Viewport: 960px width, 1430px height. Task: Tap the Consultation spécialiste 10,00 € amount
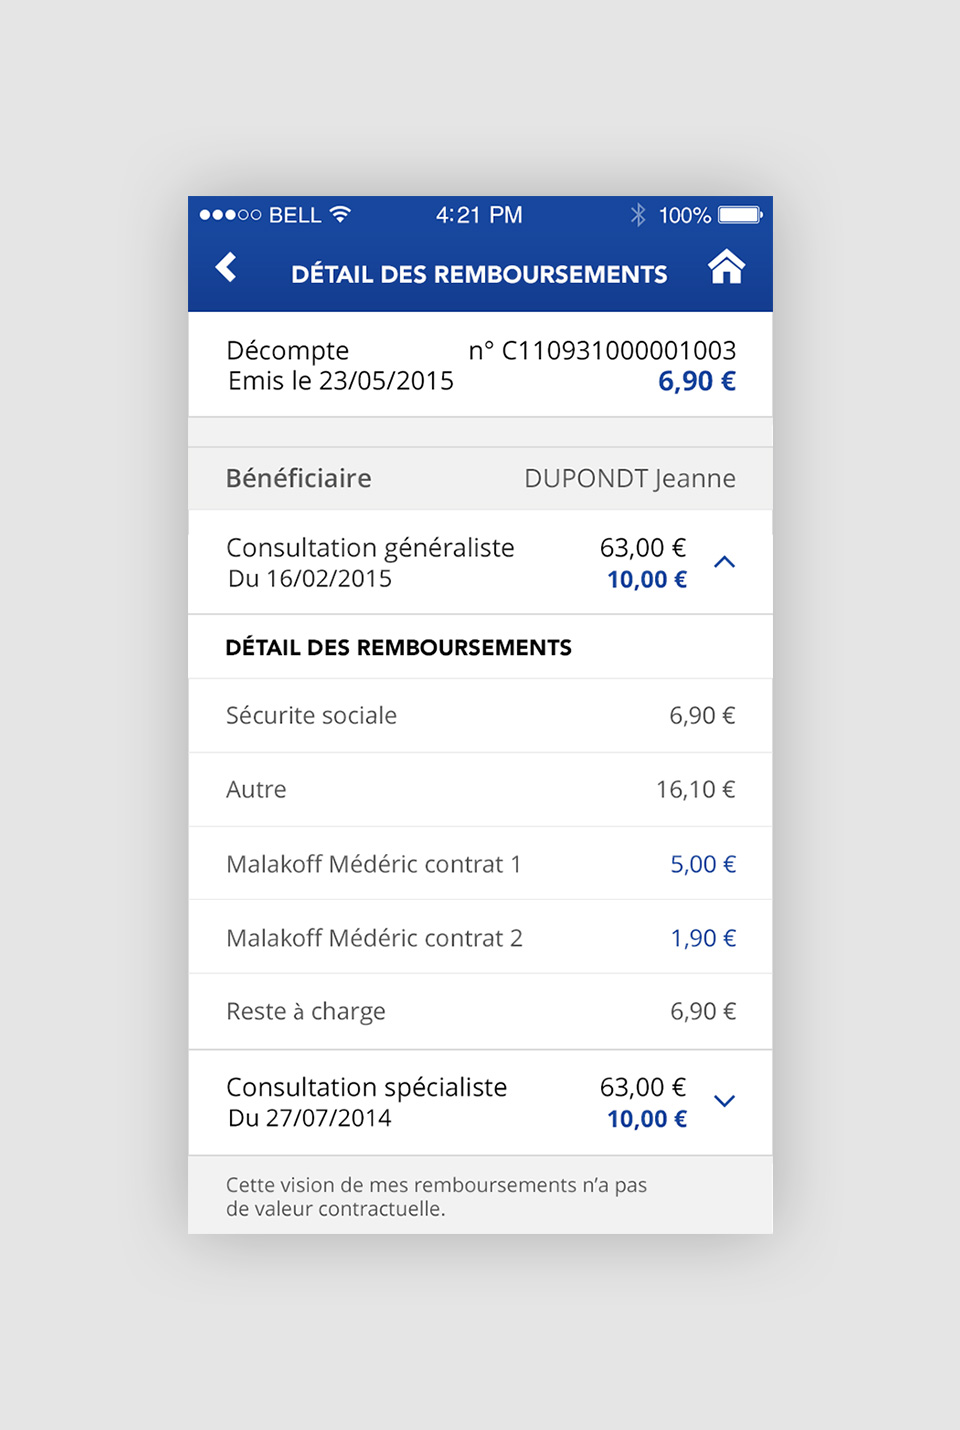pos(647,1119)
